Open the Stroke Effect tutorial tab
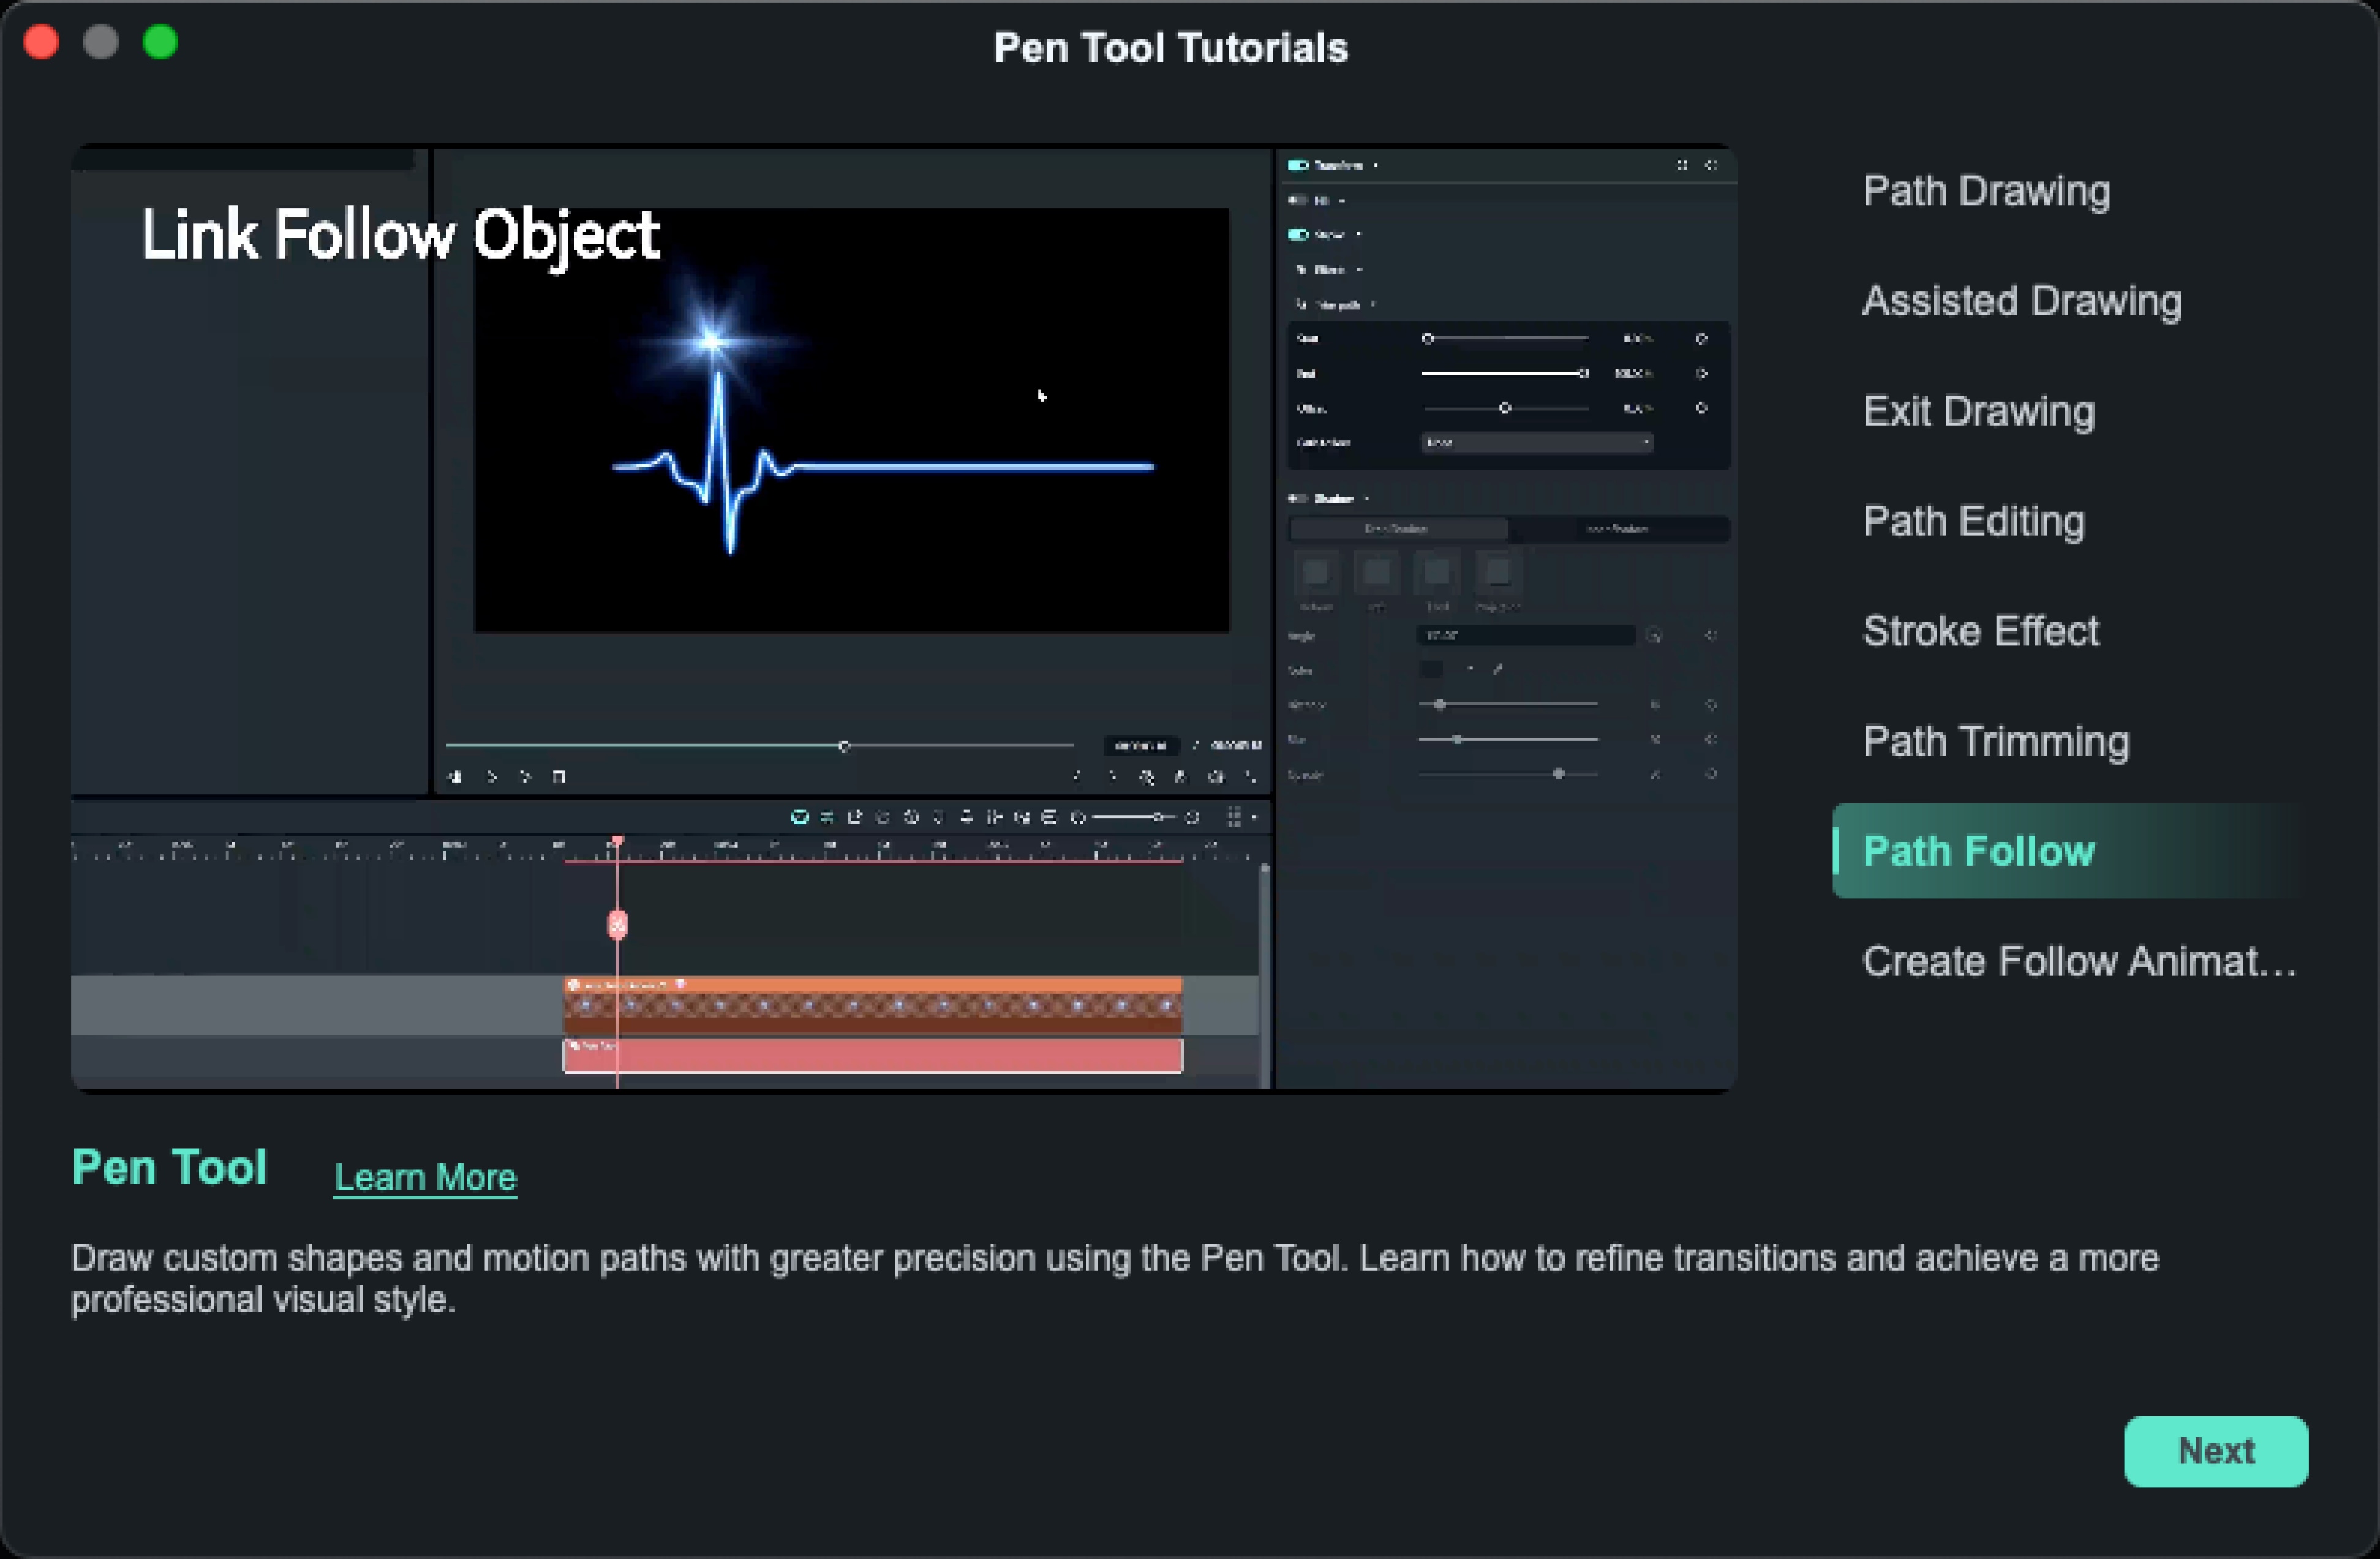 point(1980,630)
